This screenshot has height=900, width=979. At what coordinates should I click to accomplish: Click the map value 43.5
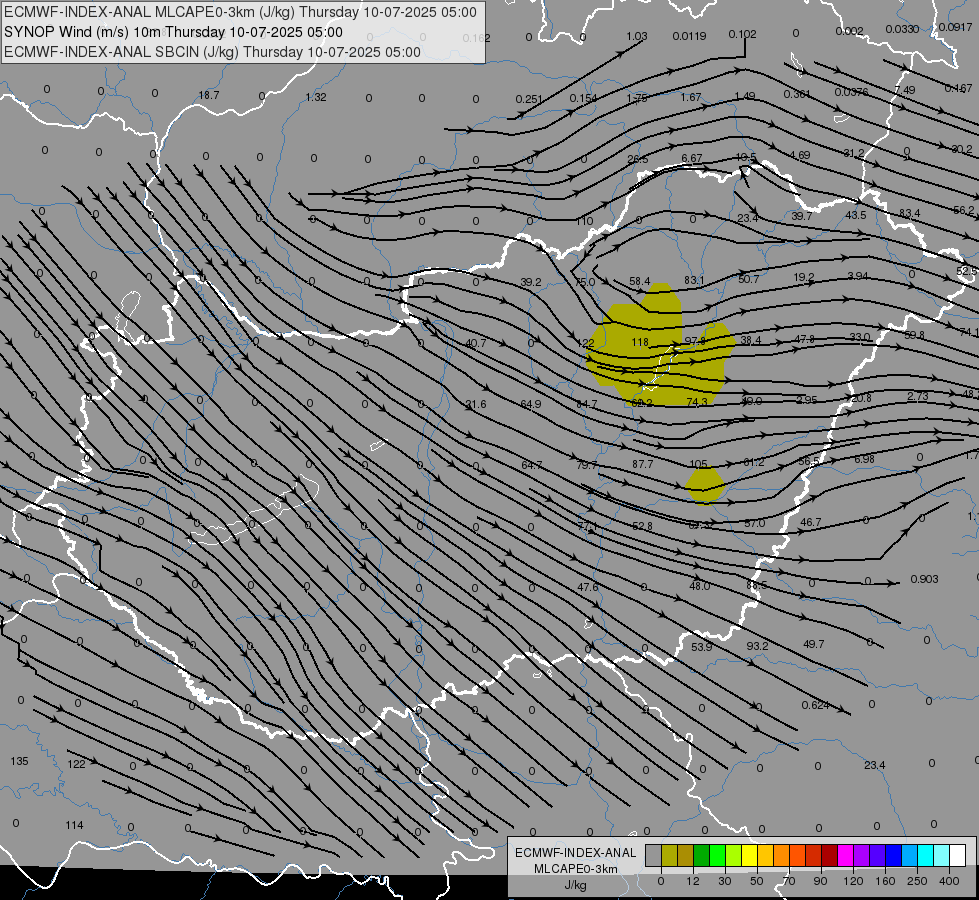[855, 215]
